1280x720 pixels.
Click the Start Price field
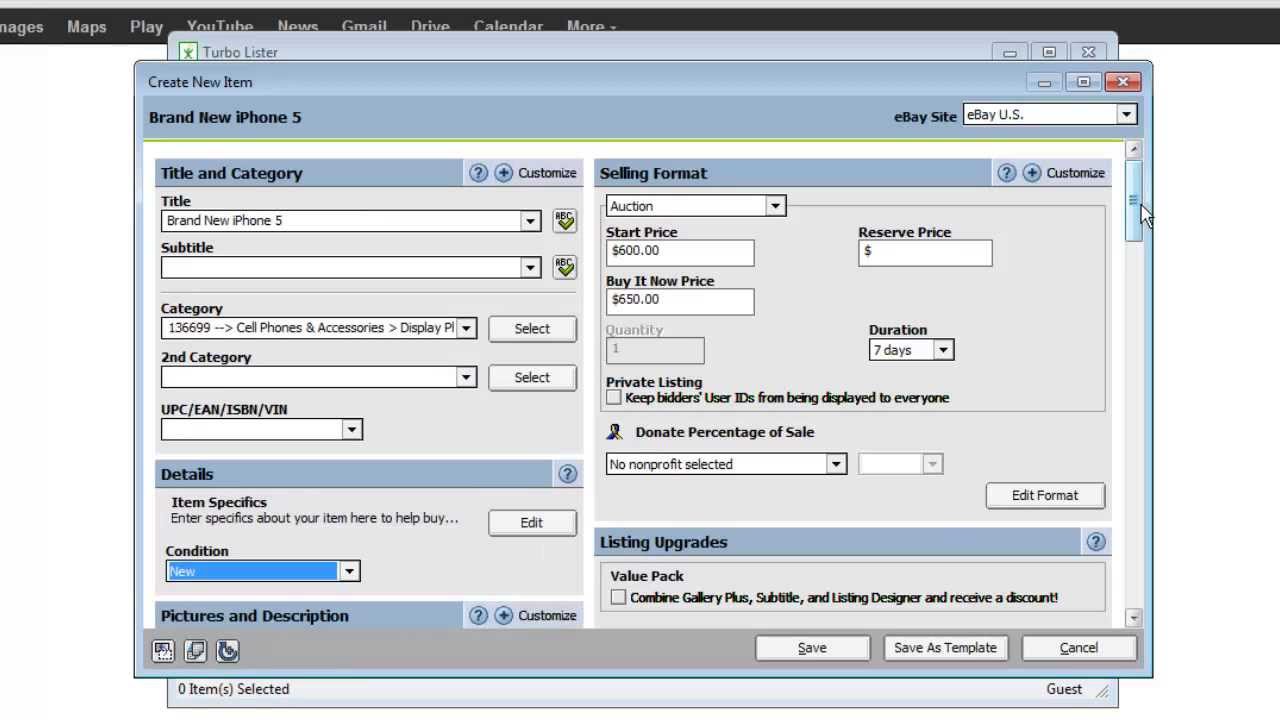680,252
